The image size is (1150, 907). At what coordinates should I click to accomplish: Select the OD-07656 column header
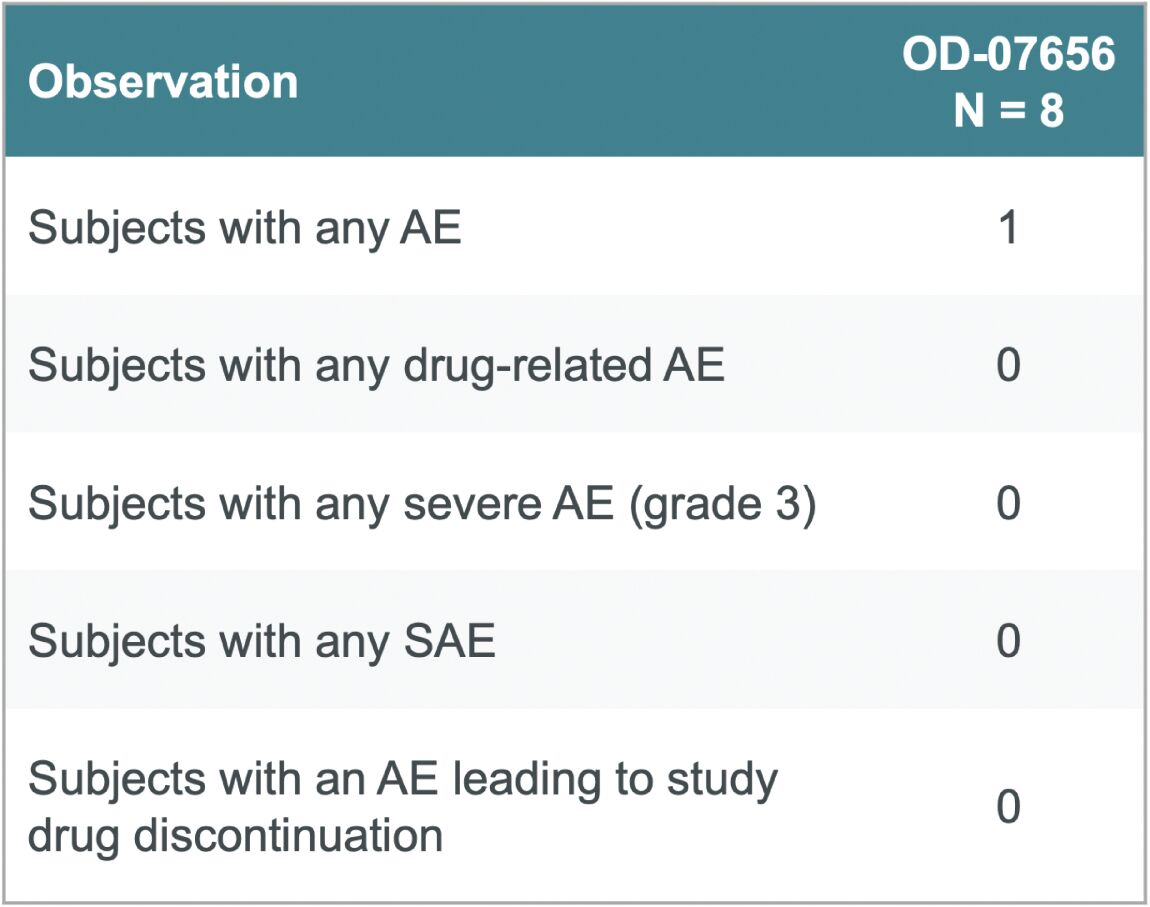[x=1008, y=54]
